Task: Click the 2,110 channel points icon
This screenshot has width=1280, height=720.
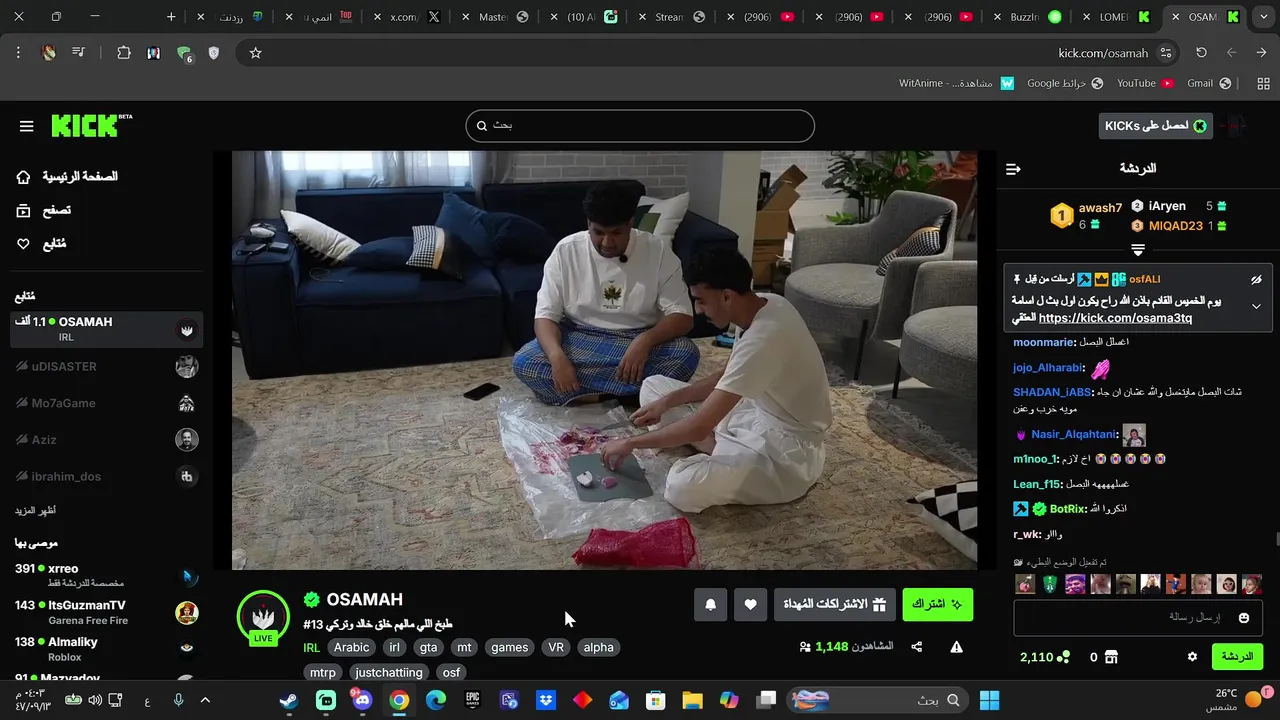Action: point(1063,657)
